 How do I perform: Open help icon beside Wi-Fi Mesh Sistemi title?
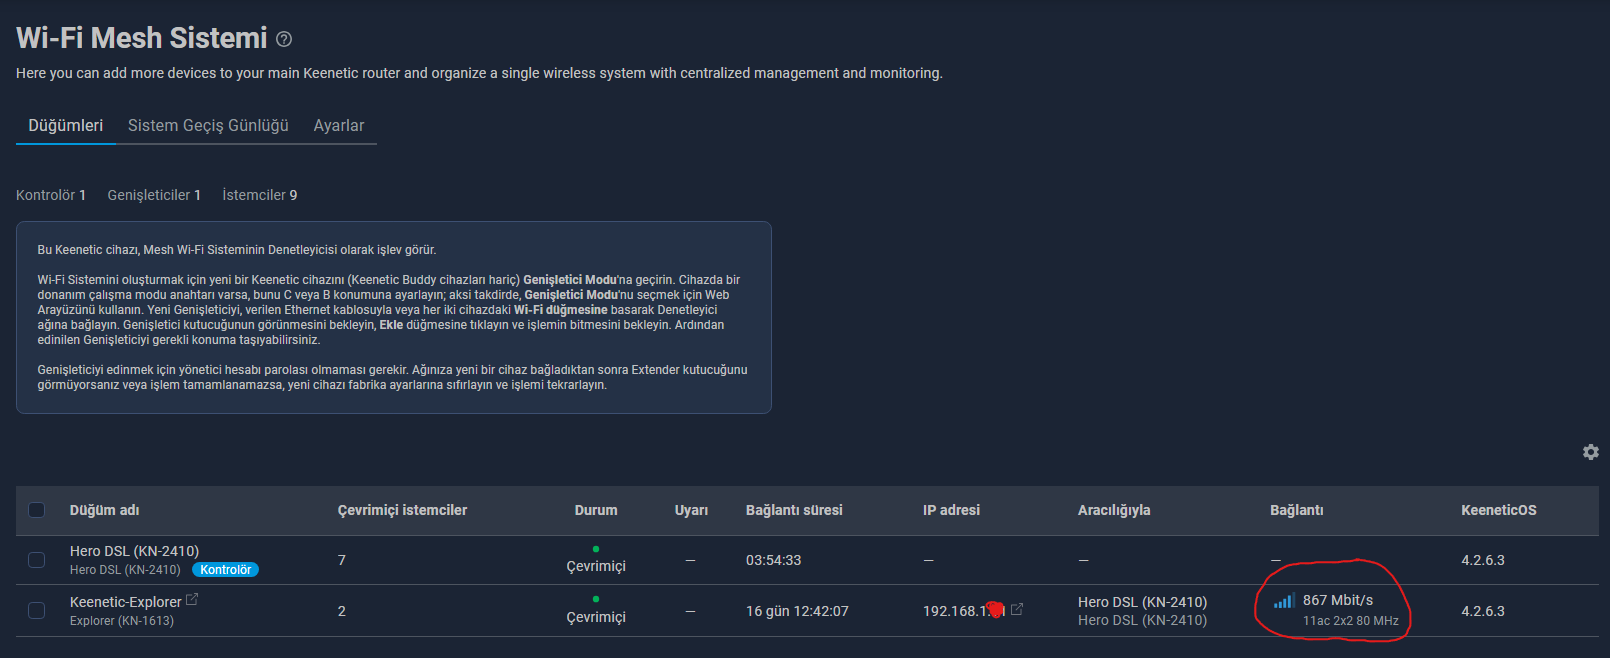point(284,39)
